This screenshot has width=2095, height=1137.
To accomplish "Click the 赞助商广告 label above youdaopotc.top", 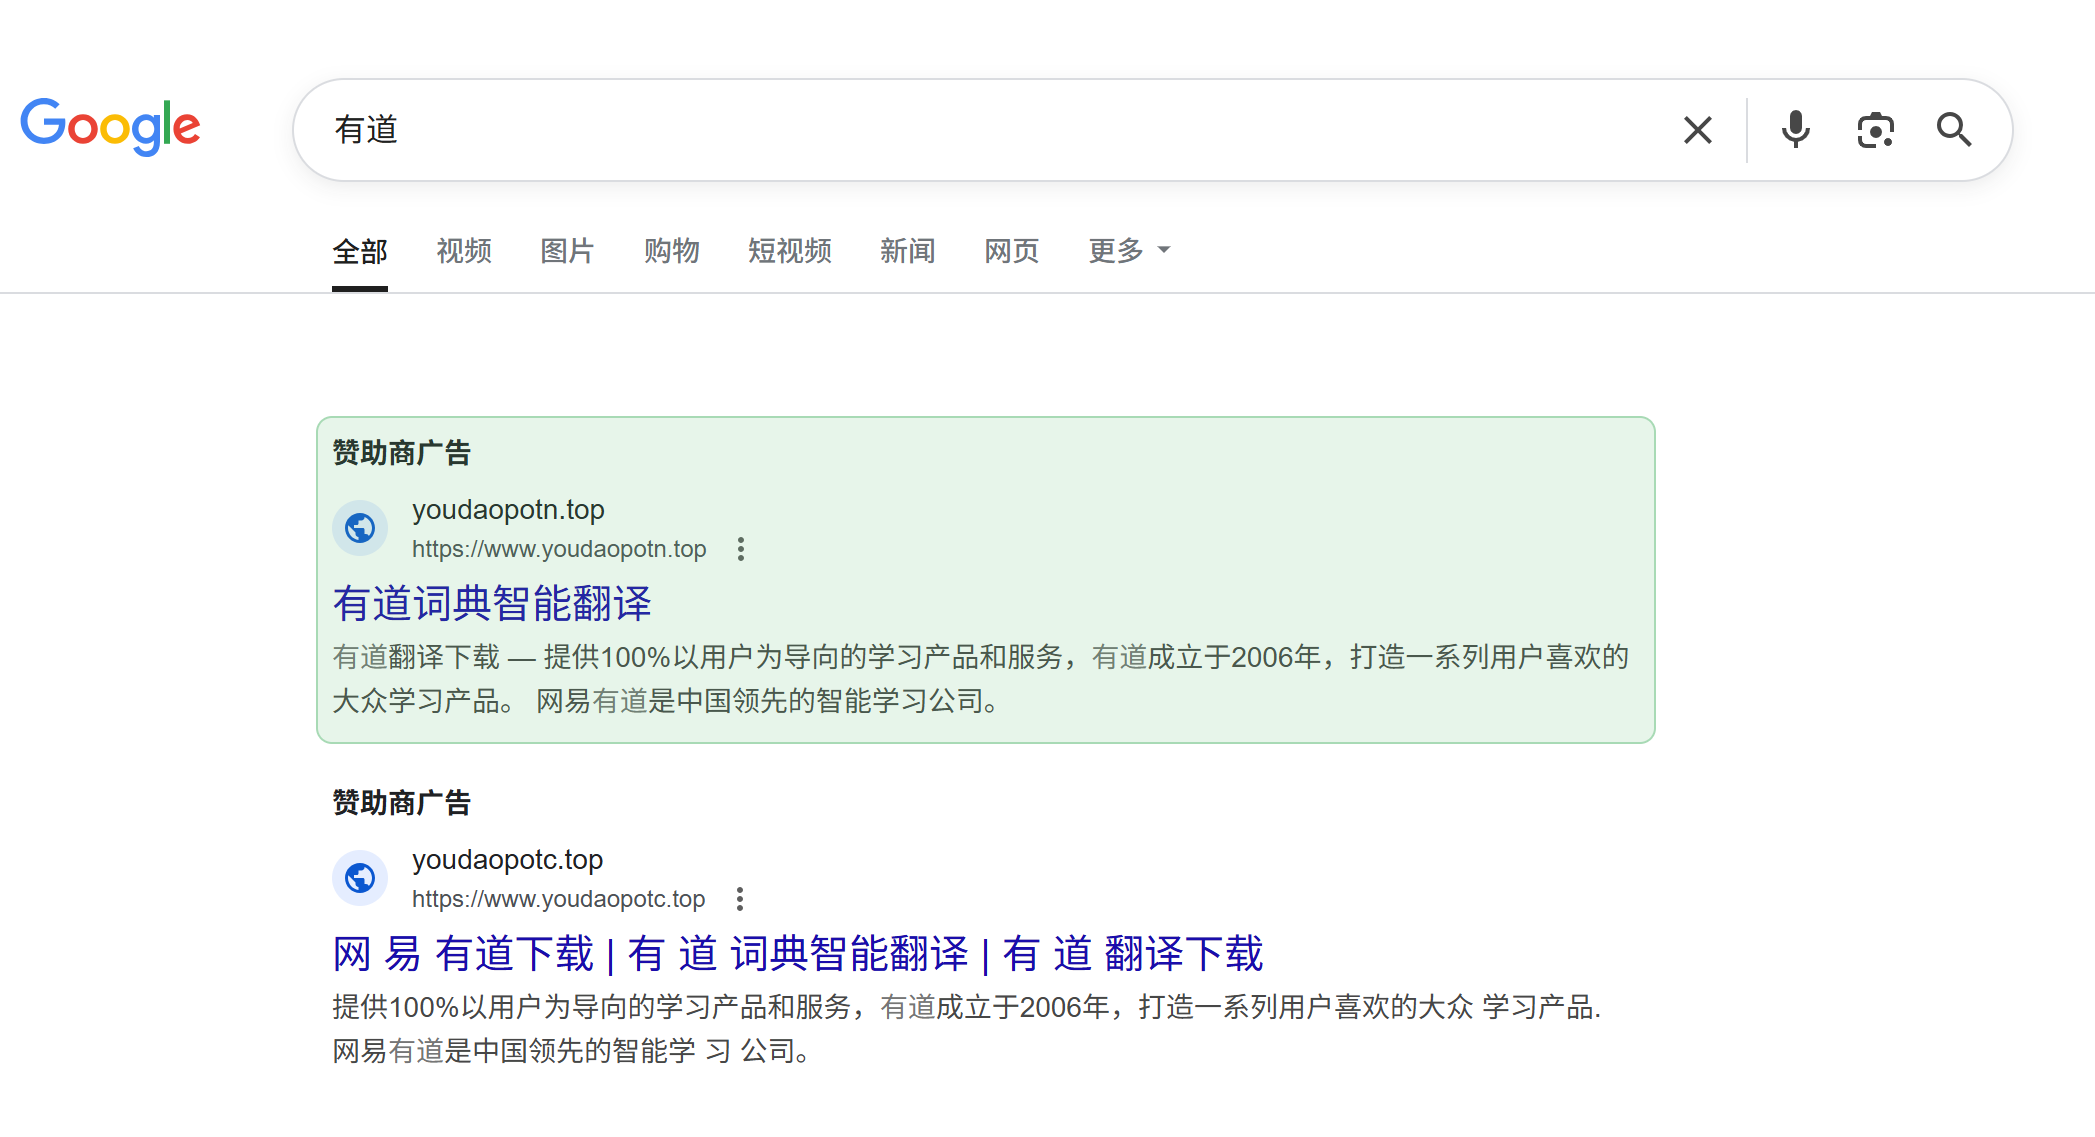I will pyautogui.click(x=401, y=803).
